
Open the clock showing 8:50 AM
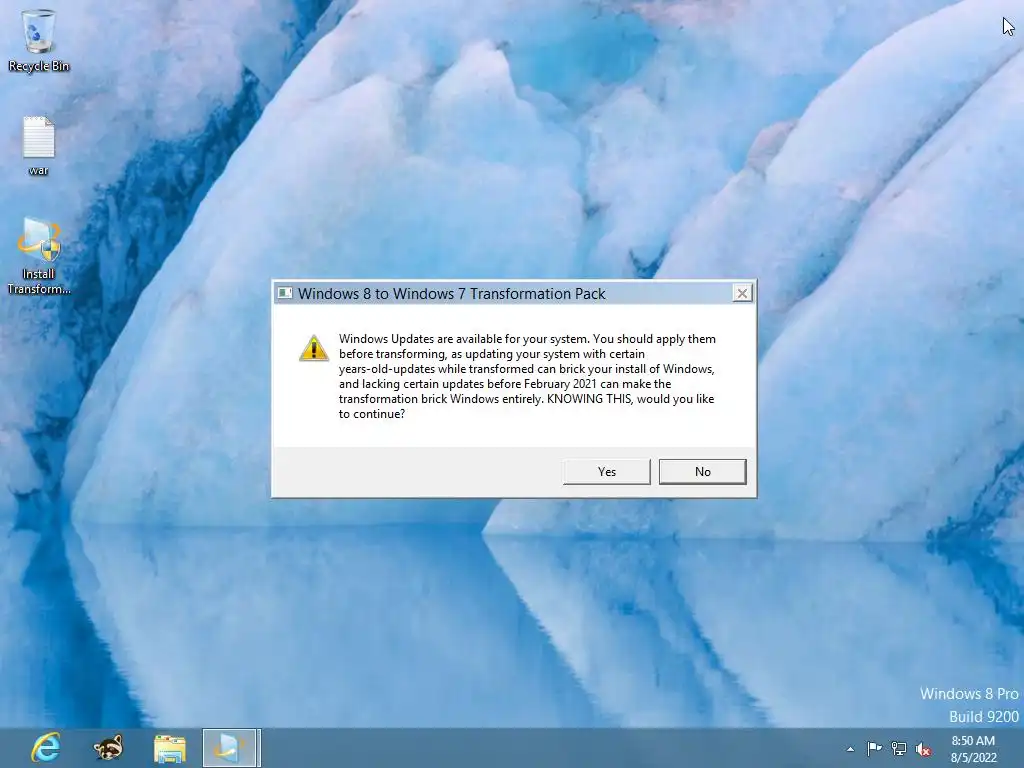point(973,749)
